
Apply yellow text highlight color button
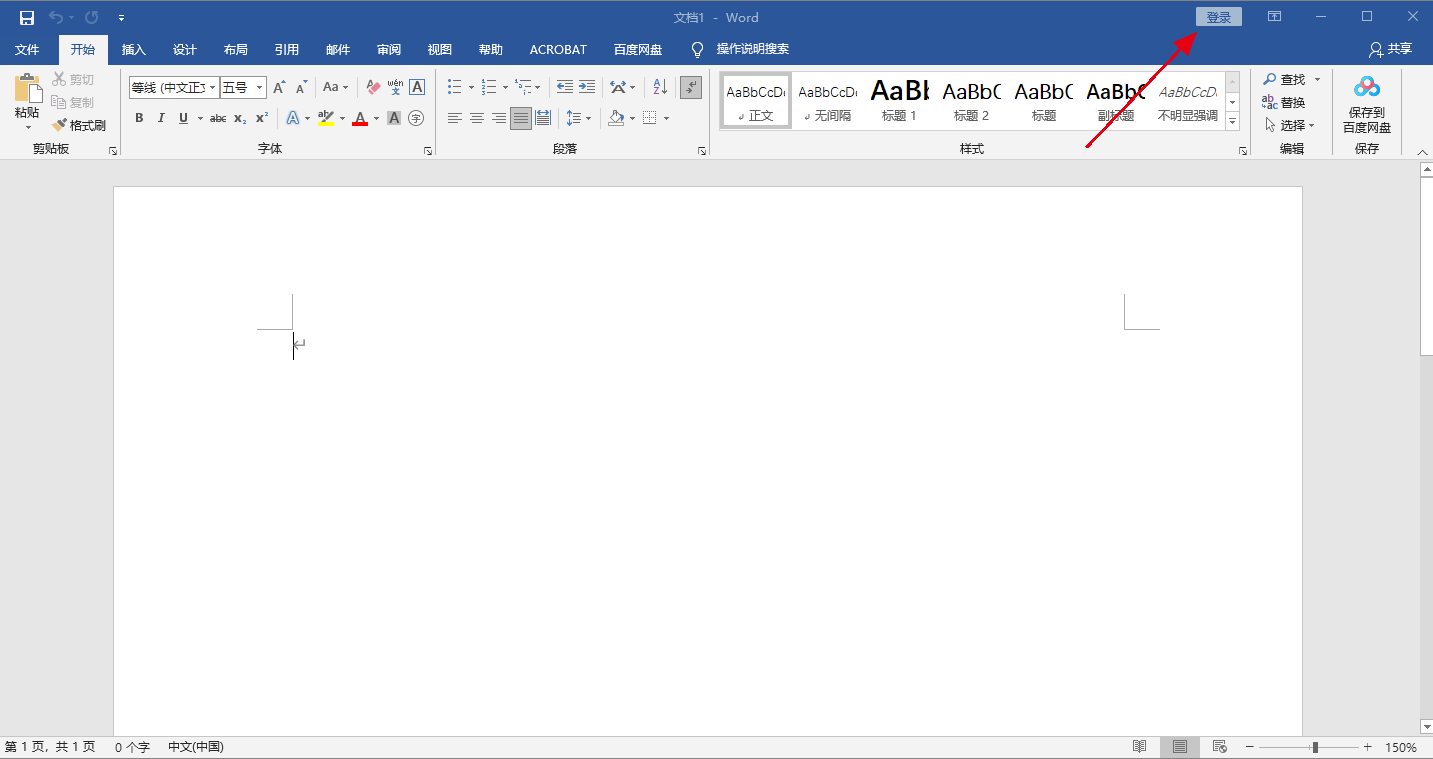coord(326,118)
